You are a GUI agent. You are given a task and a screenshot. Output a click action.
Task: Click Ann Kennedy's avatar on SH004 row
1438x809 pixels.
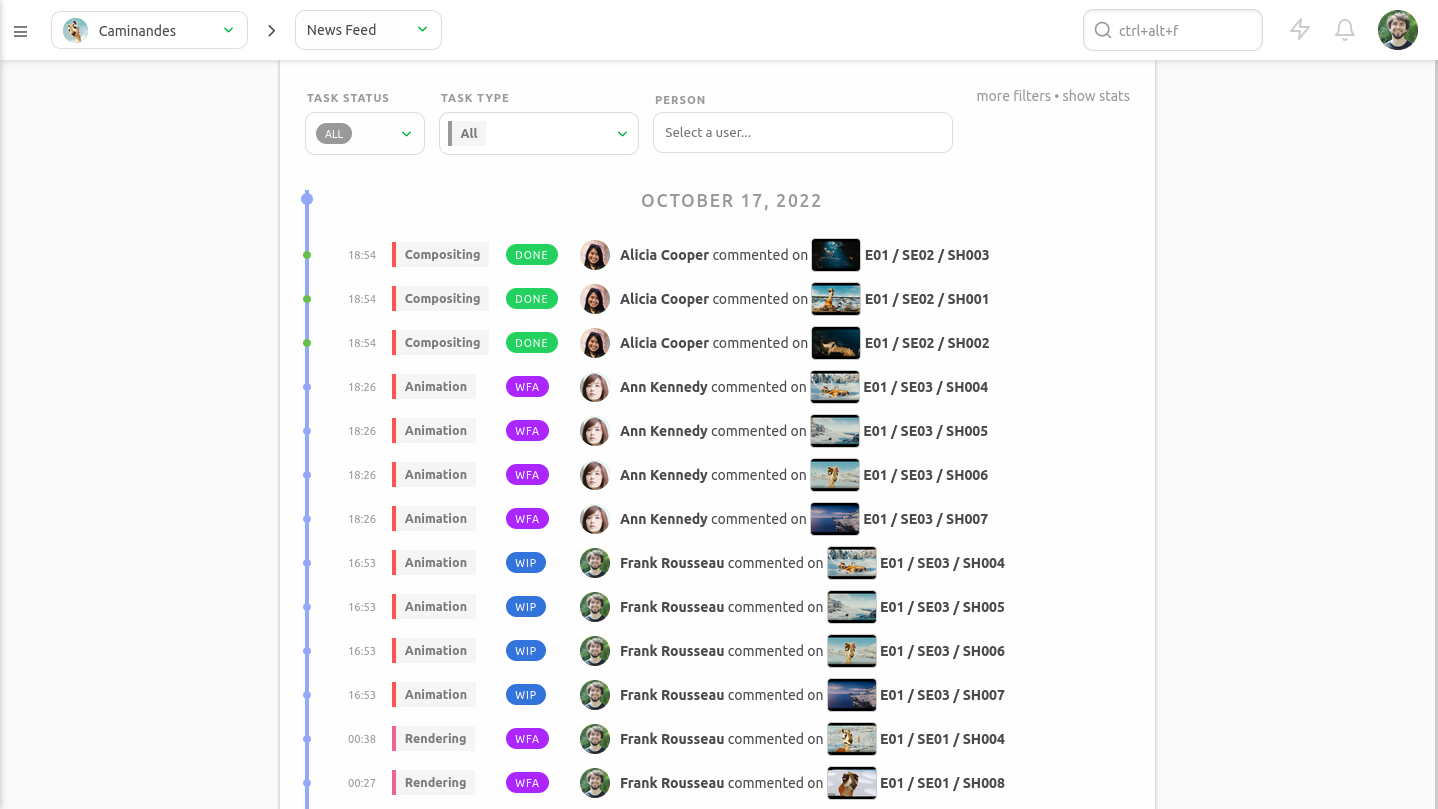(595, 387)
